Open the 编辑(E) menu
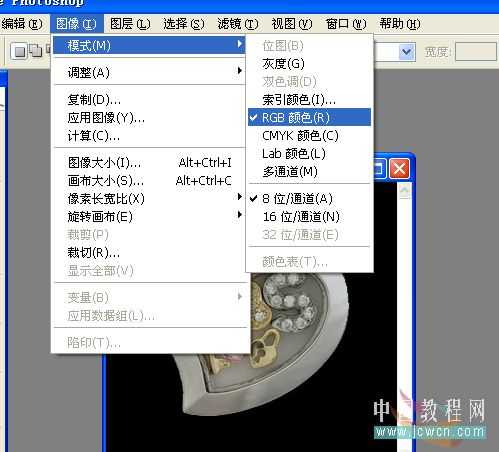499x452 pixels. tap(22, 24)
